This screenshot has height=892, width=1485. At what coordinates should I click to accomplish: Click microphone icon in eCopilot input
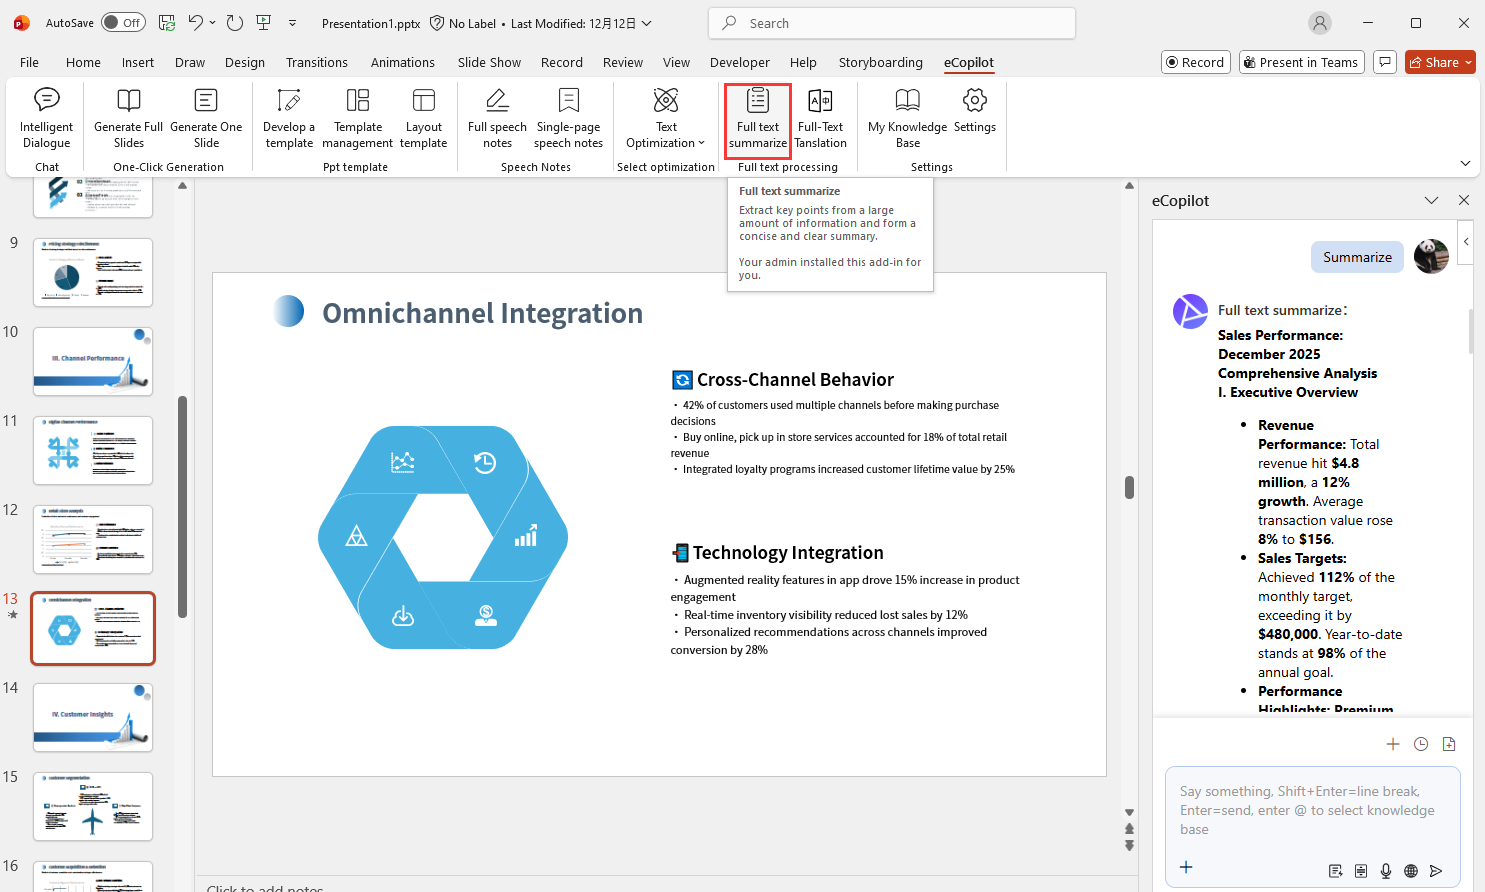1386,871
